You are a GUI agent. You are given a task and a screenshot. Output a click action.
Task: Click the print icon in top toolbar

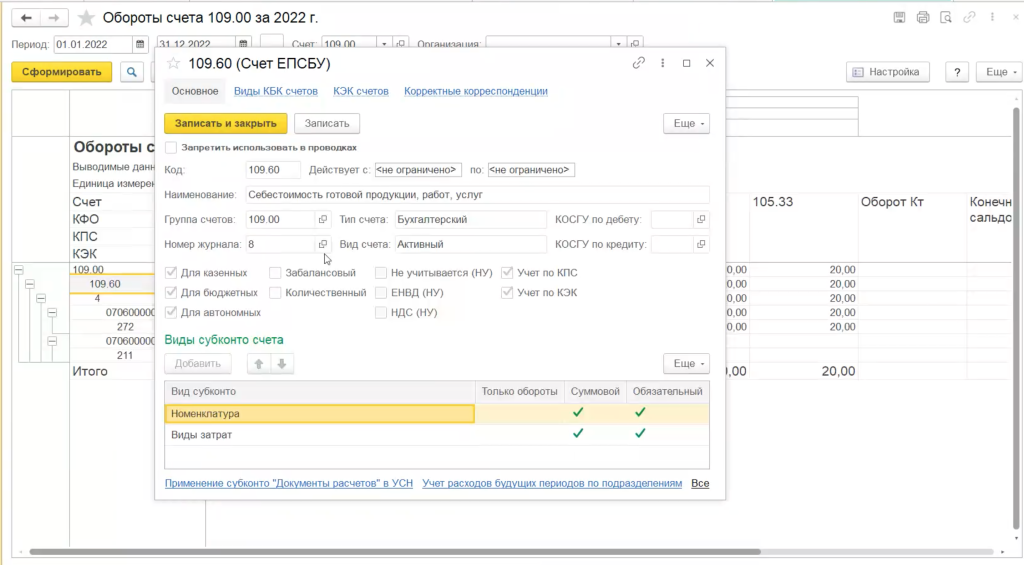tap(923, 18)
